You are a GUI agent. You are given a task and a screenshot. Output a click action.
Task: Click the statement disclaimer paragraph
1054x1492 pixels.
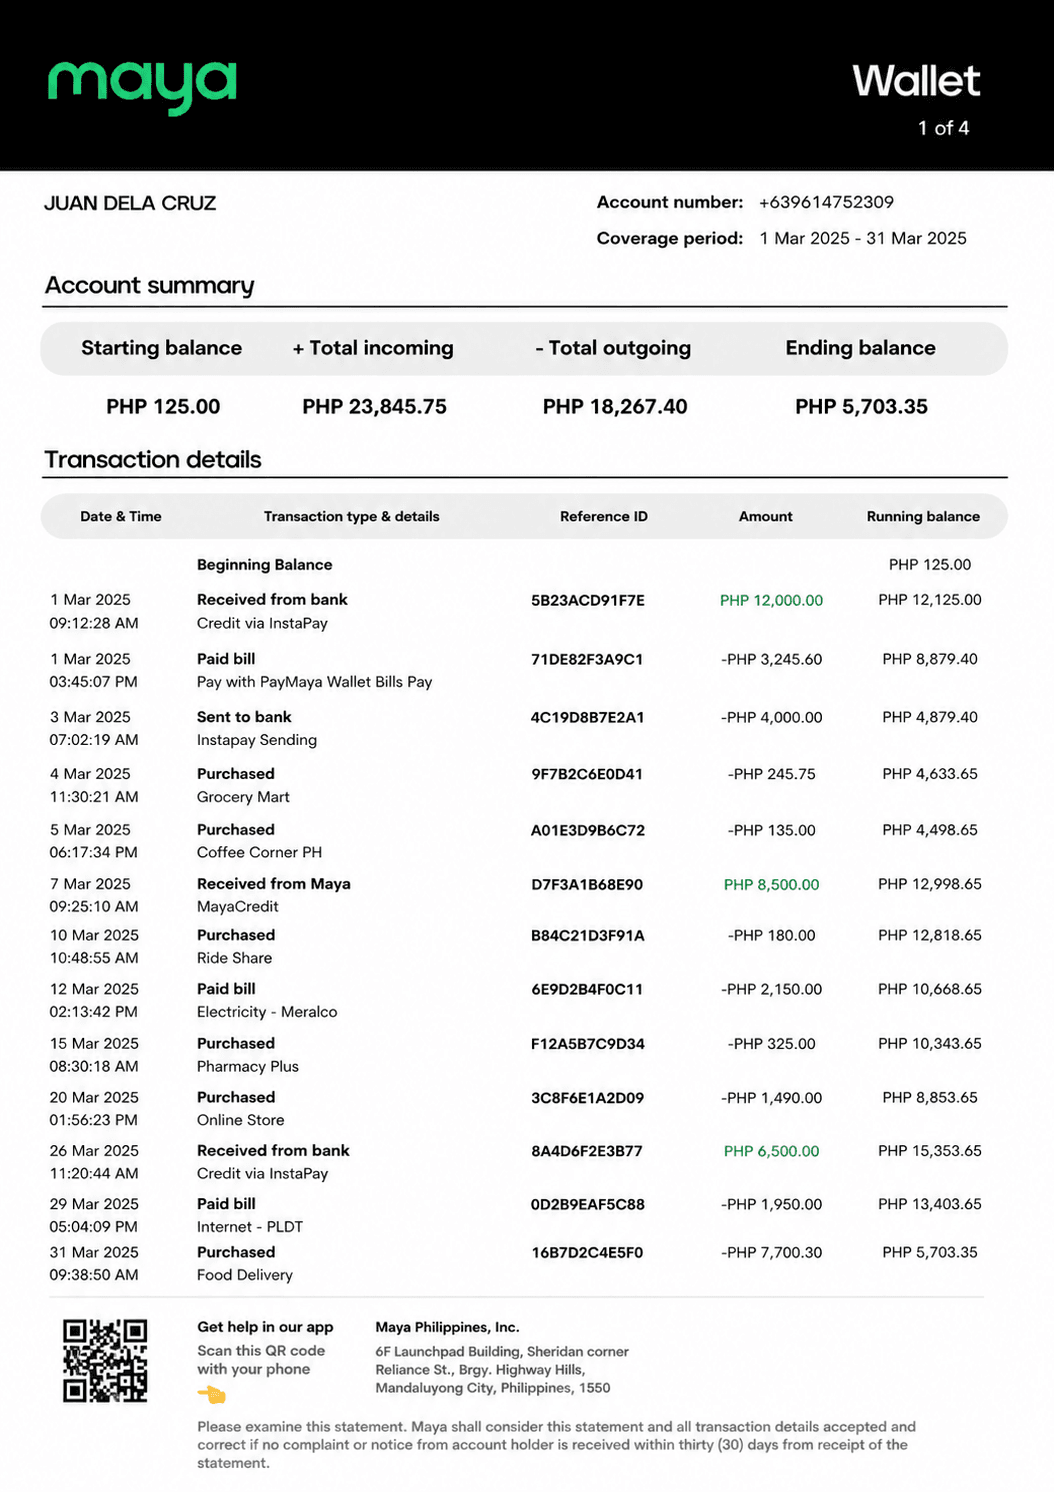tap(556, 1445)
